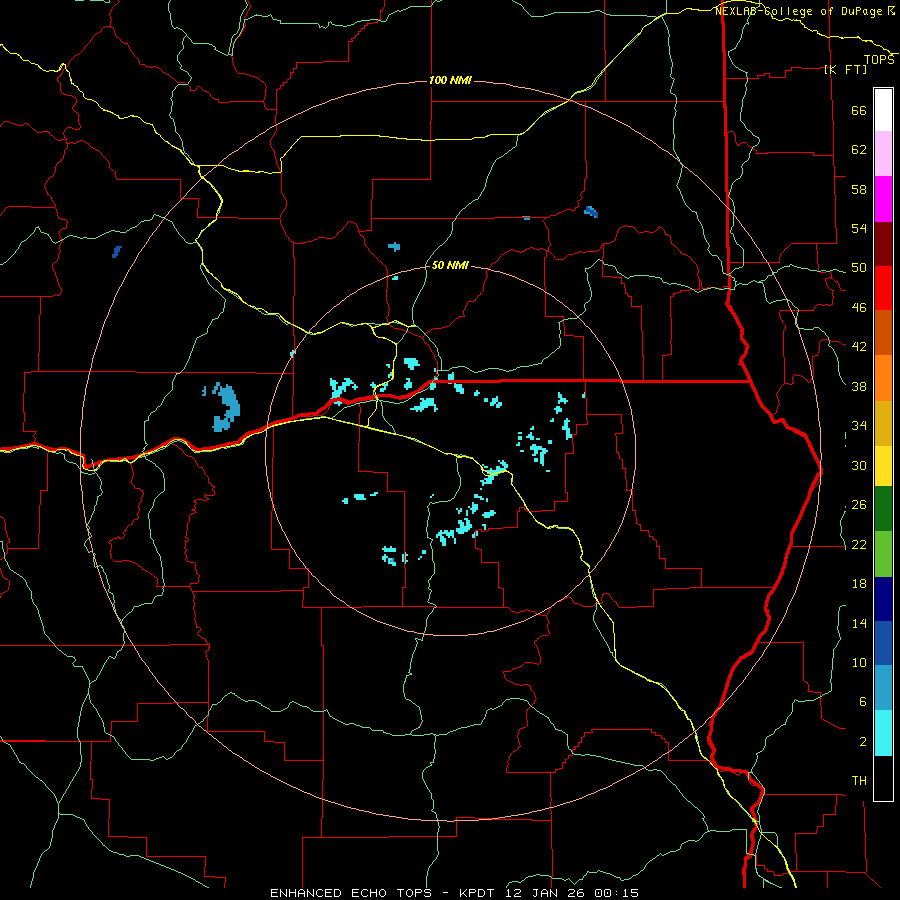
Task: Click the '62' legend value
Action: 859,150
